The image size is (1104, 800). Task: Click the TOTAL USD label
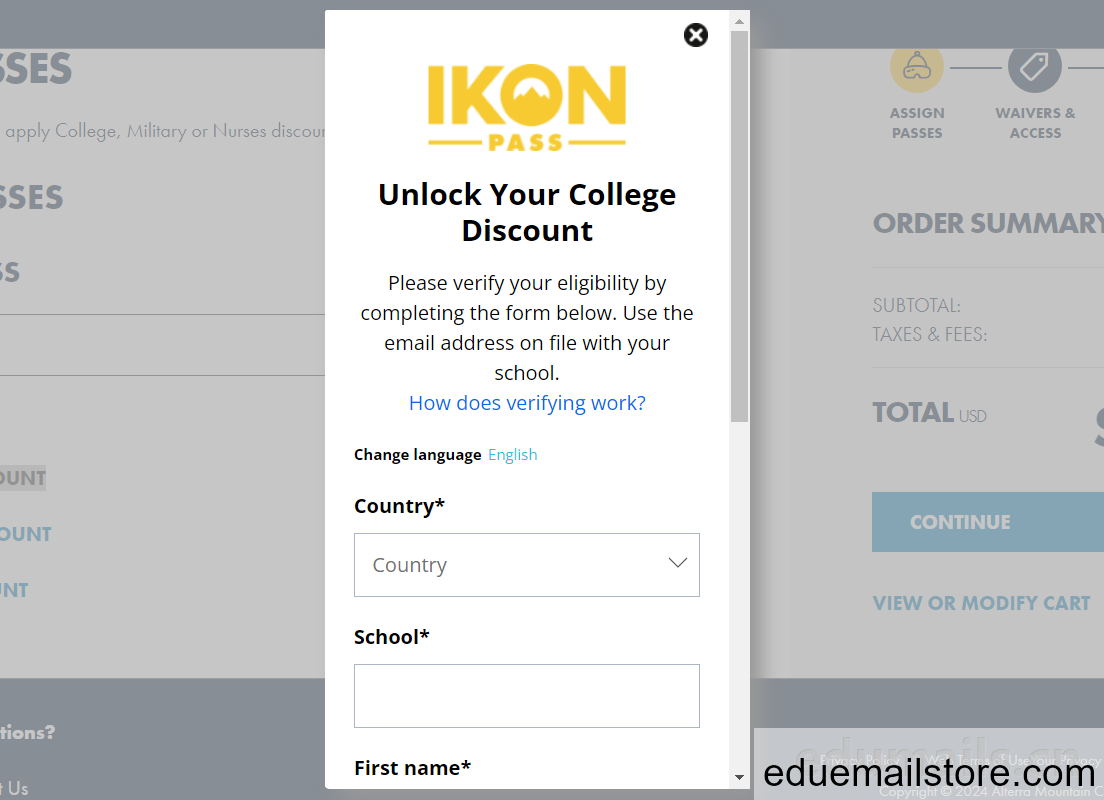click(x=929, y=413)
